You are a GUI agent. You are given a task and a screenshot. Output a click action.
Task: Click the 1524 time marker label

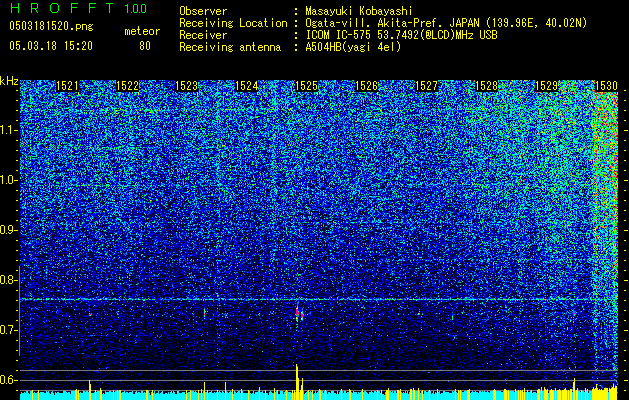247,86
